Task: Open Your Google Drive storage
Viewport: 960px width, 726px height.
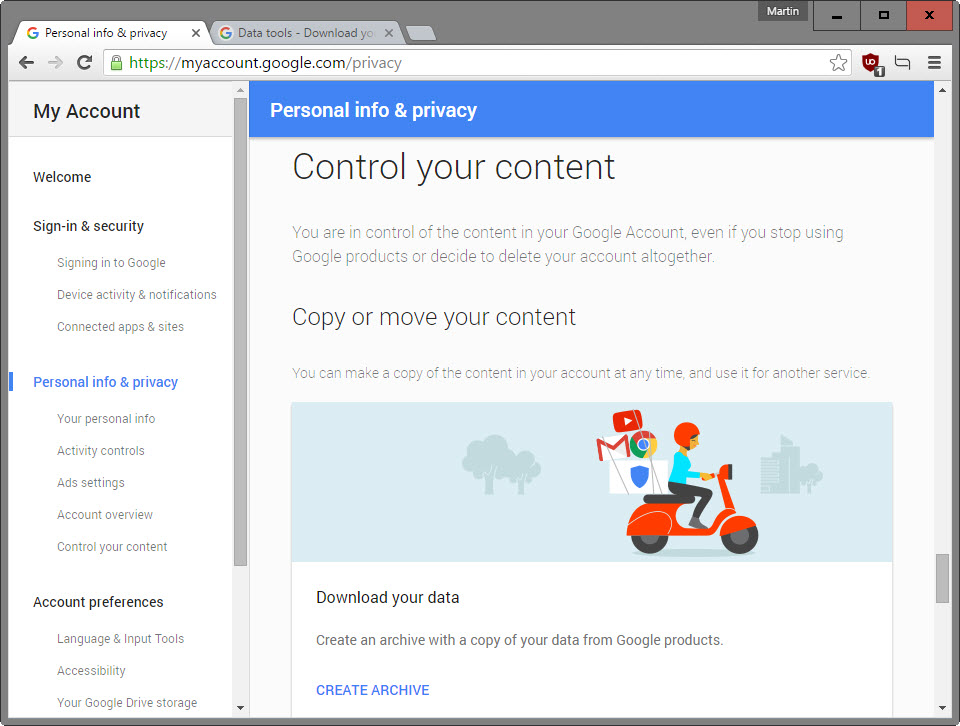Action: pyautogui.click(x=127, y=703)
